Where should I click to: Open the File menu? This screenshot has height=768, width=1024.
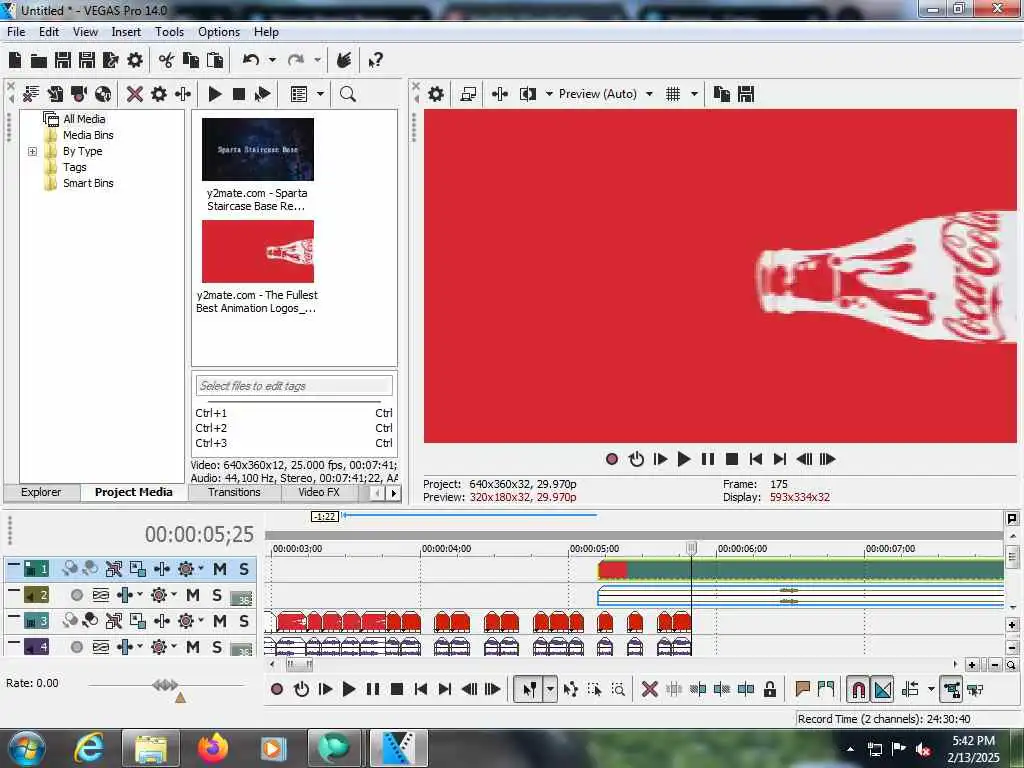click(x=16, y=32)
